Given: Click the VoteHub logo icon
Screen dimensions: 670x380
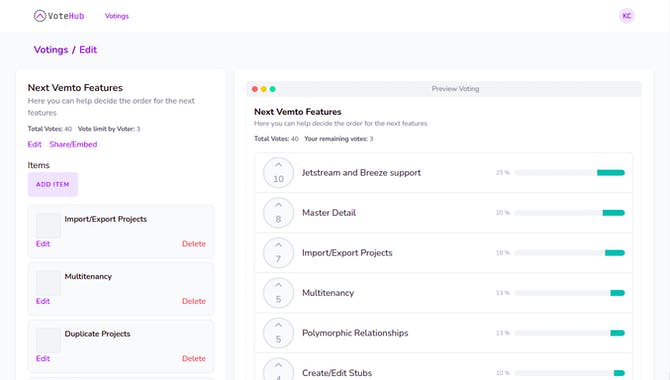Looking at the screenshot, I should tap(40, 16).
